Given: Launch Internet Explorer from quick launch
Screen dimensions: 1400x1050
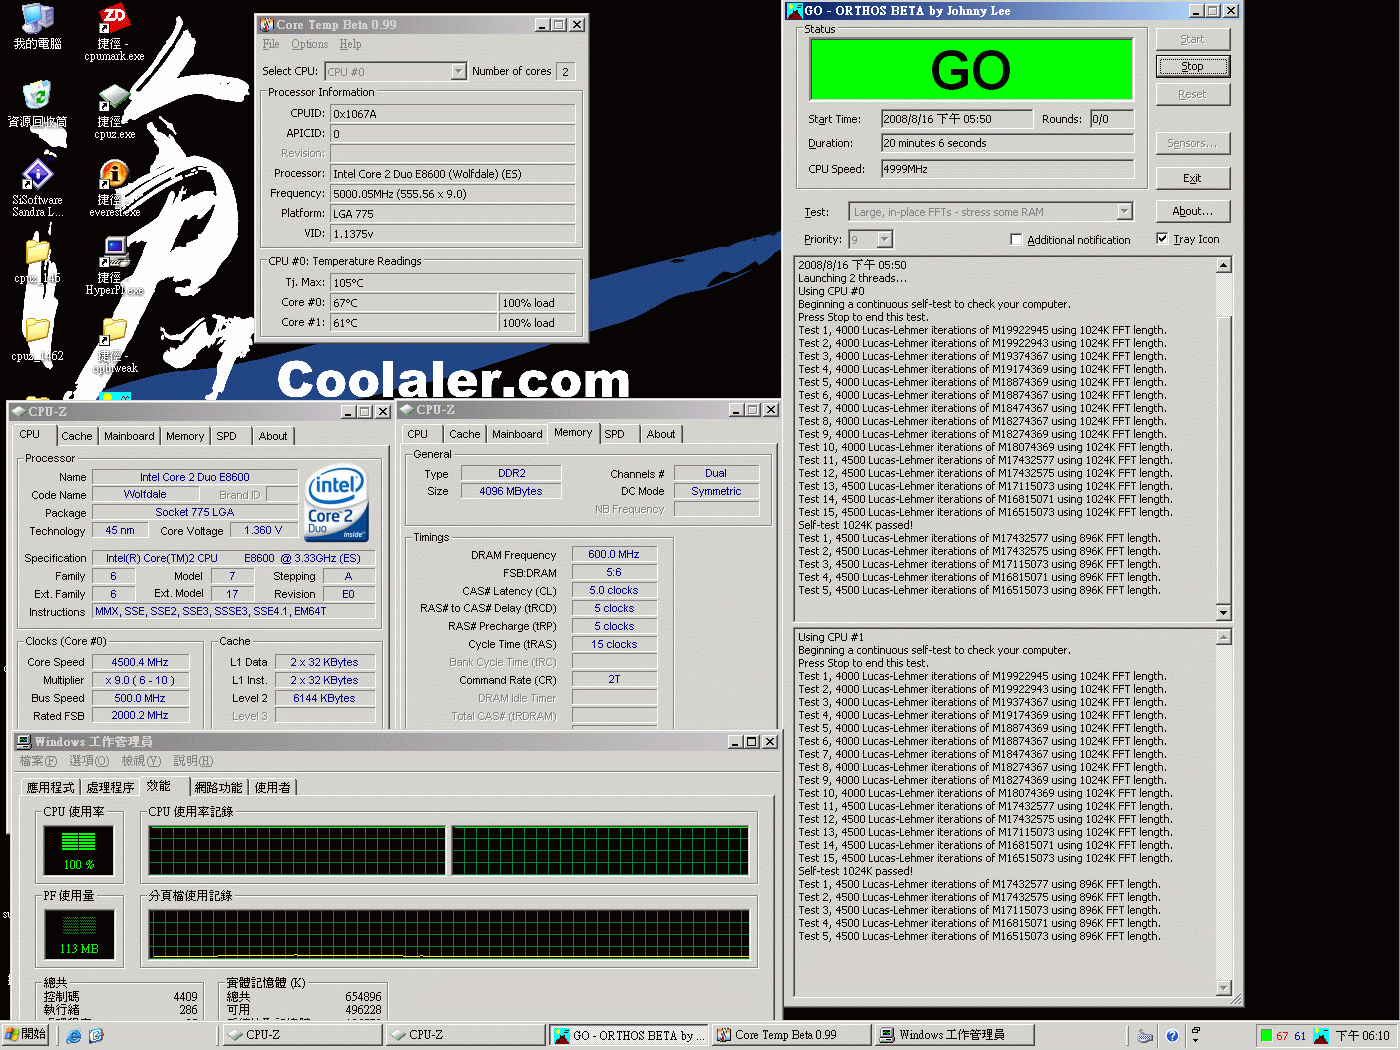Looking at the screenshot, I should 74,1036.
